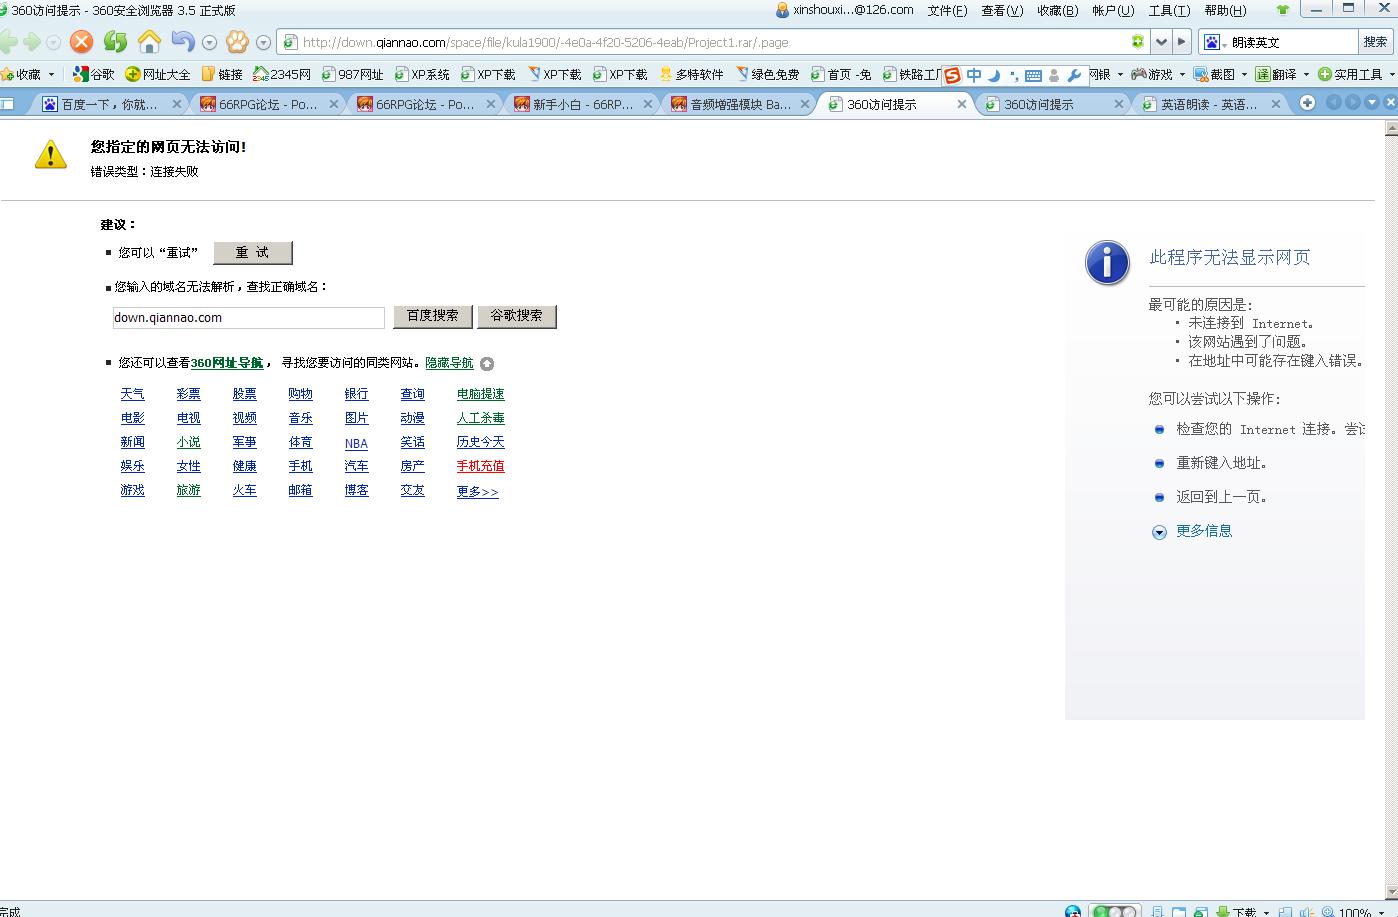The image size is (1398, 917).
Task: Open the tab list dropdown arrow
Action: pyautogui.click(x=1372, y=103)
